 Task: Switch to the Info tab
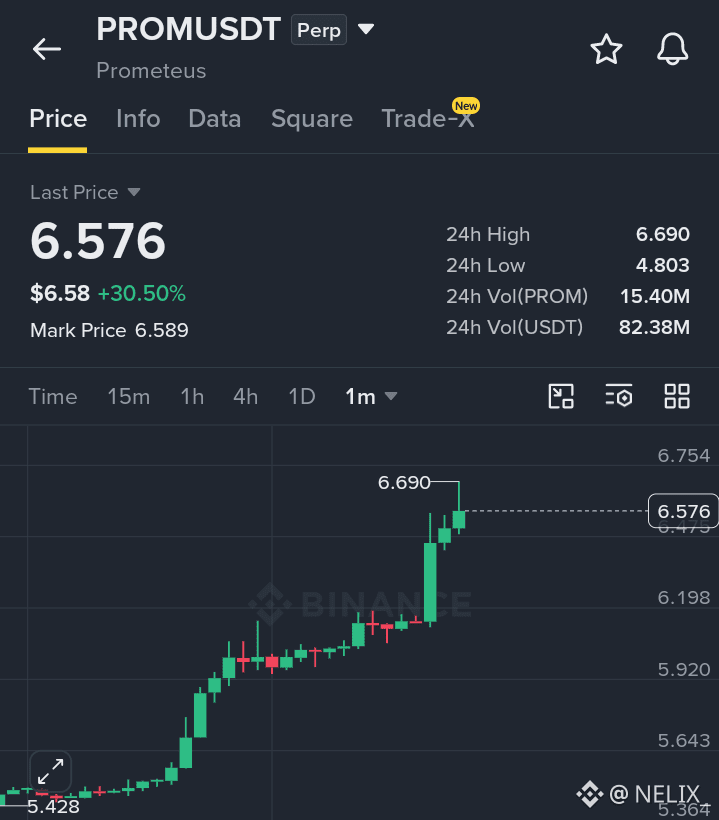point(138,119)
